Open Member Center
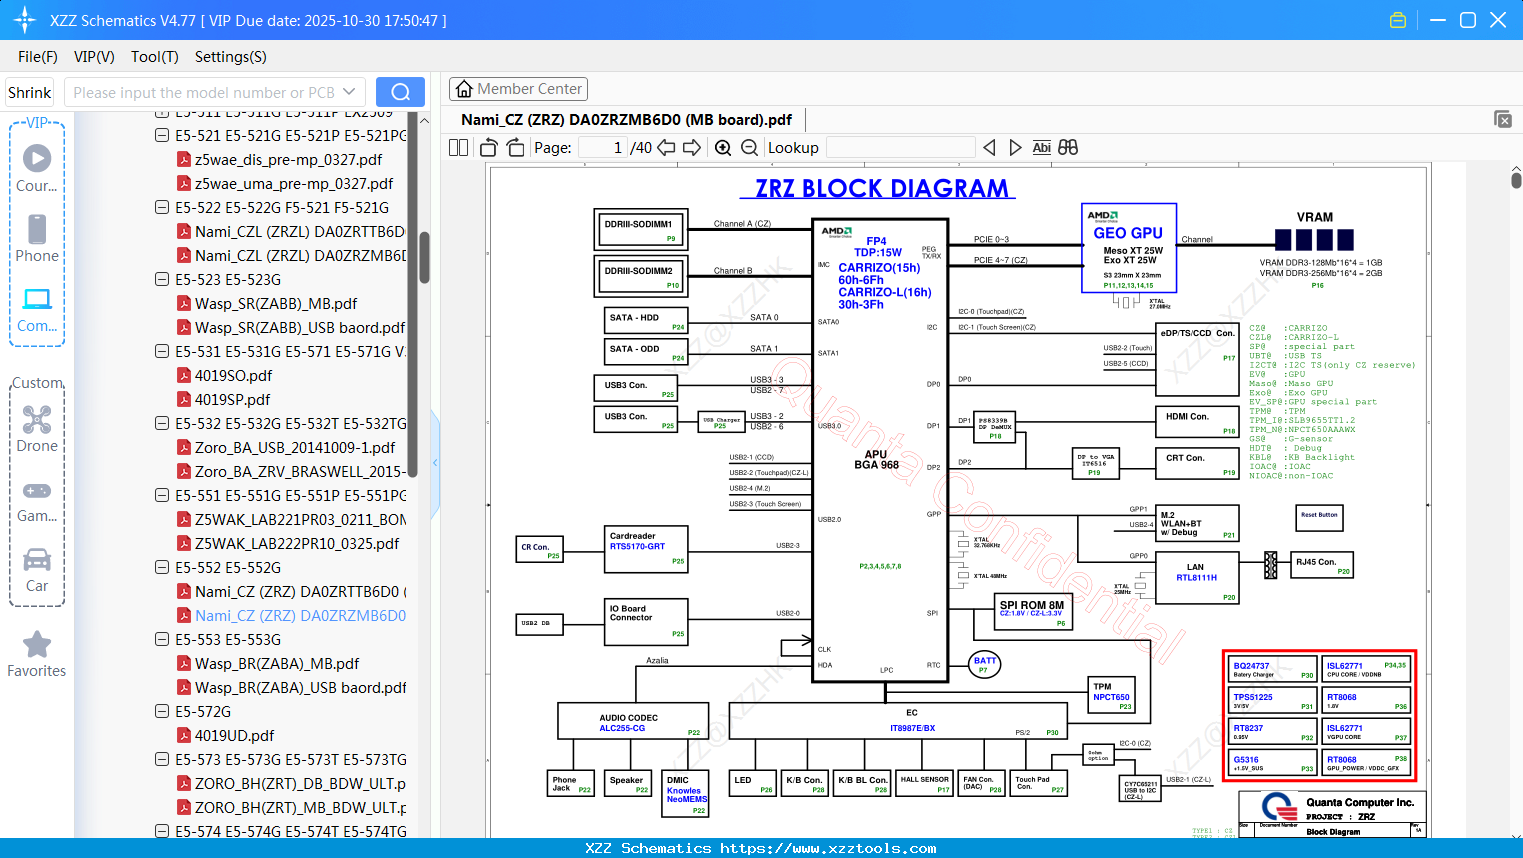The image size is (1523, 858). (518, 89)
